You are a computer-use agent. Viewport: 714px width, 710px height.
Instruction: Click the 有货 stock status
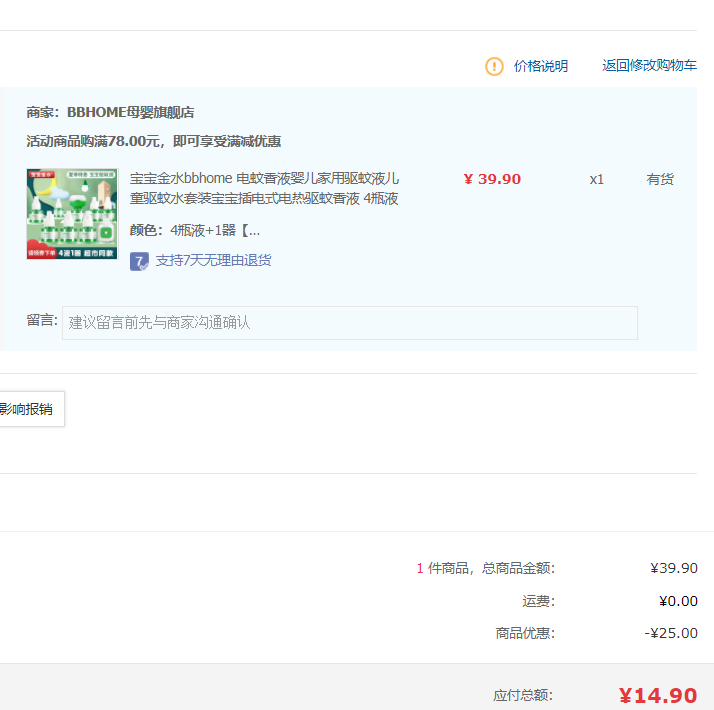[660, 179]
